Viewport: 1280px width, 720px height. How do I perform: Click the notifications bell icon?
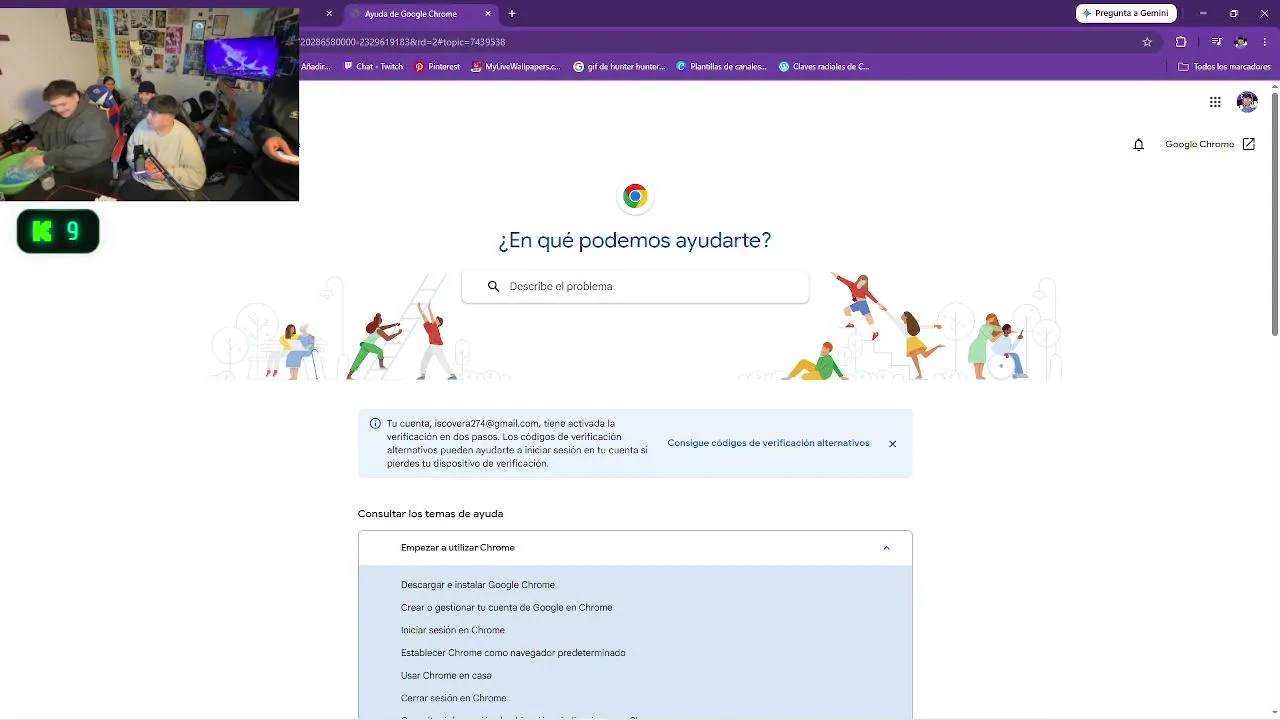coord(1138,145)
